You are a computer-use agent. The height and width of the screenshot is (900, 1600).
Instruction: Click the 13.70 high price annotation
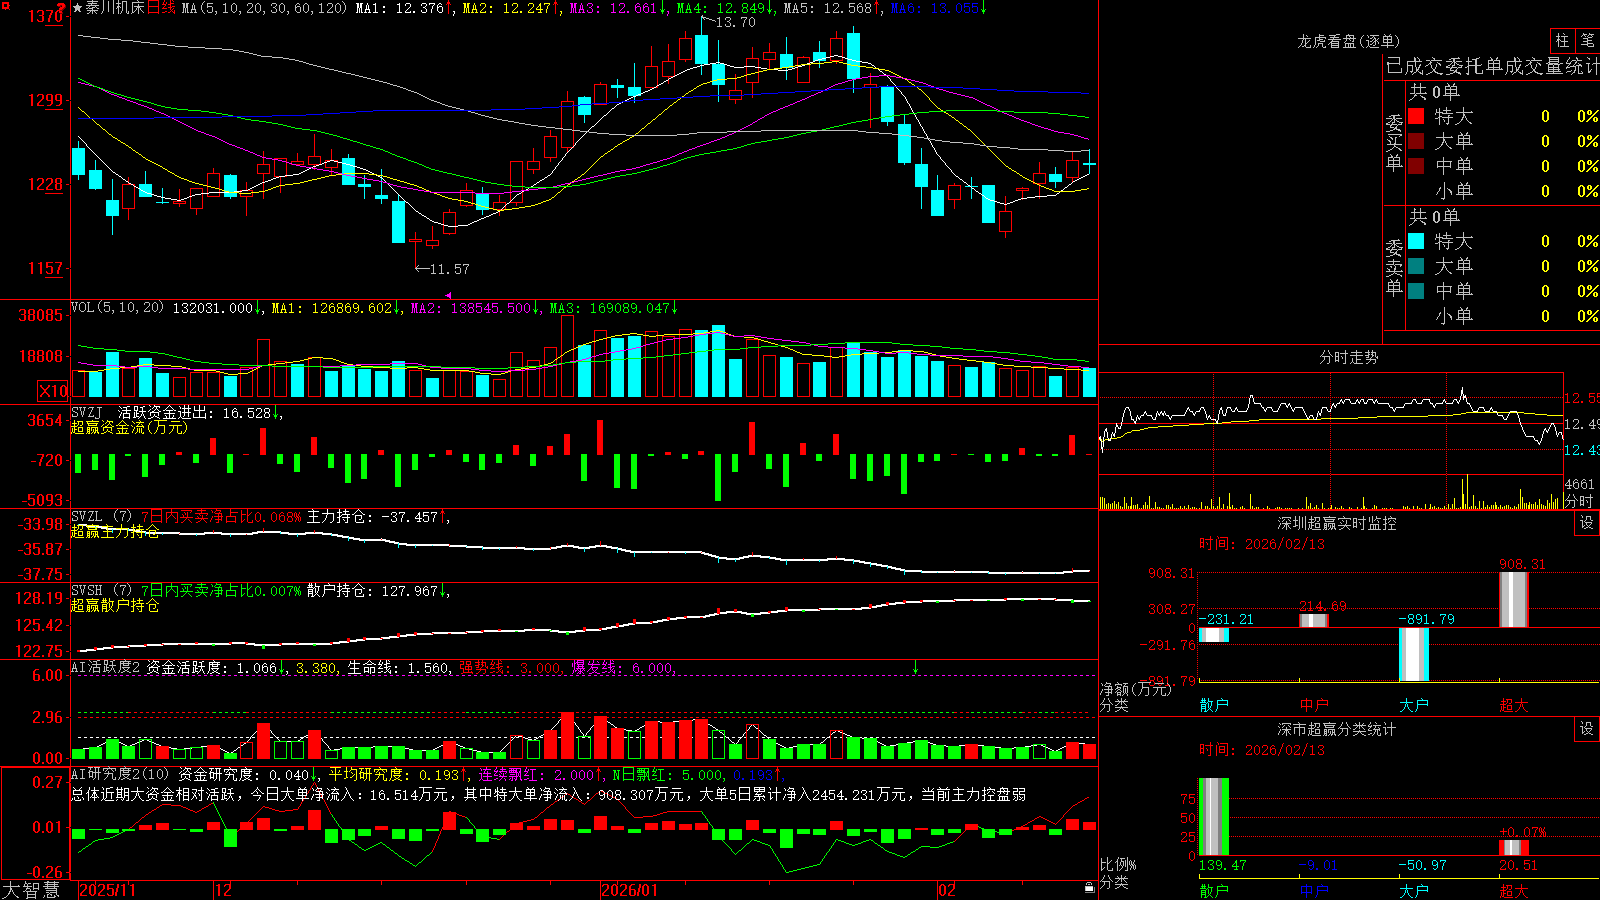click(735, 22)
